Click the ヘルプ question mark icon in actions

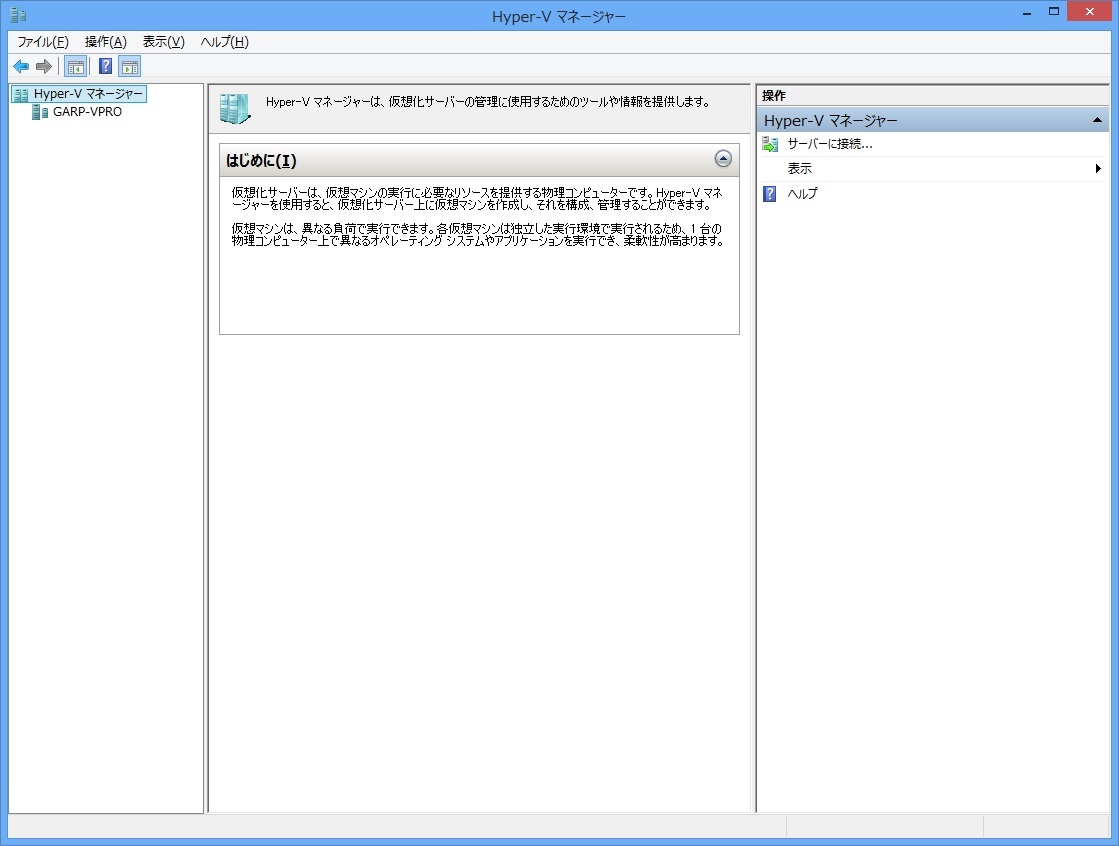(770, 193)
